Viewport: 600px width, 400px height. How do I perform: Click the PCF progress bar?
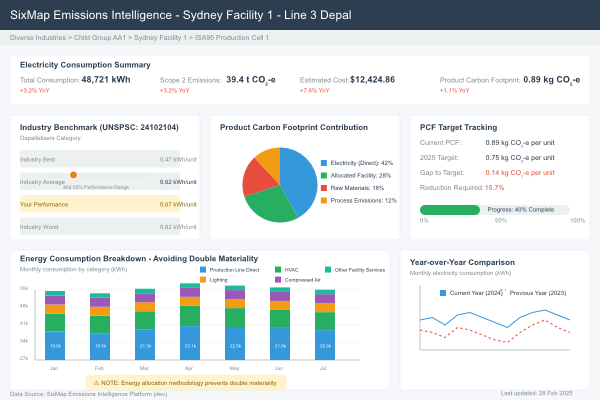point(494,210)
